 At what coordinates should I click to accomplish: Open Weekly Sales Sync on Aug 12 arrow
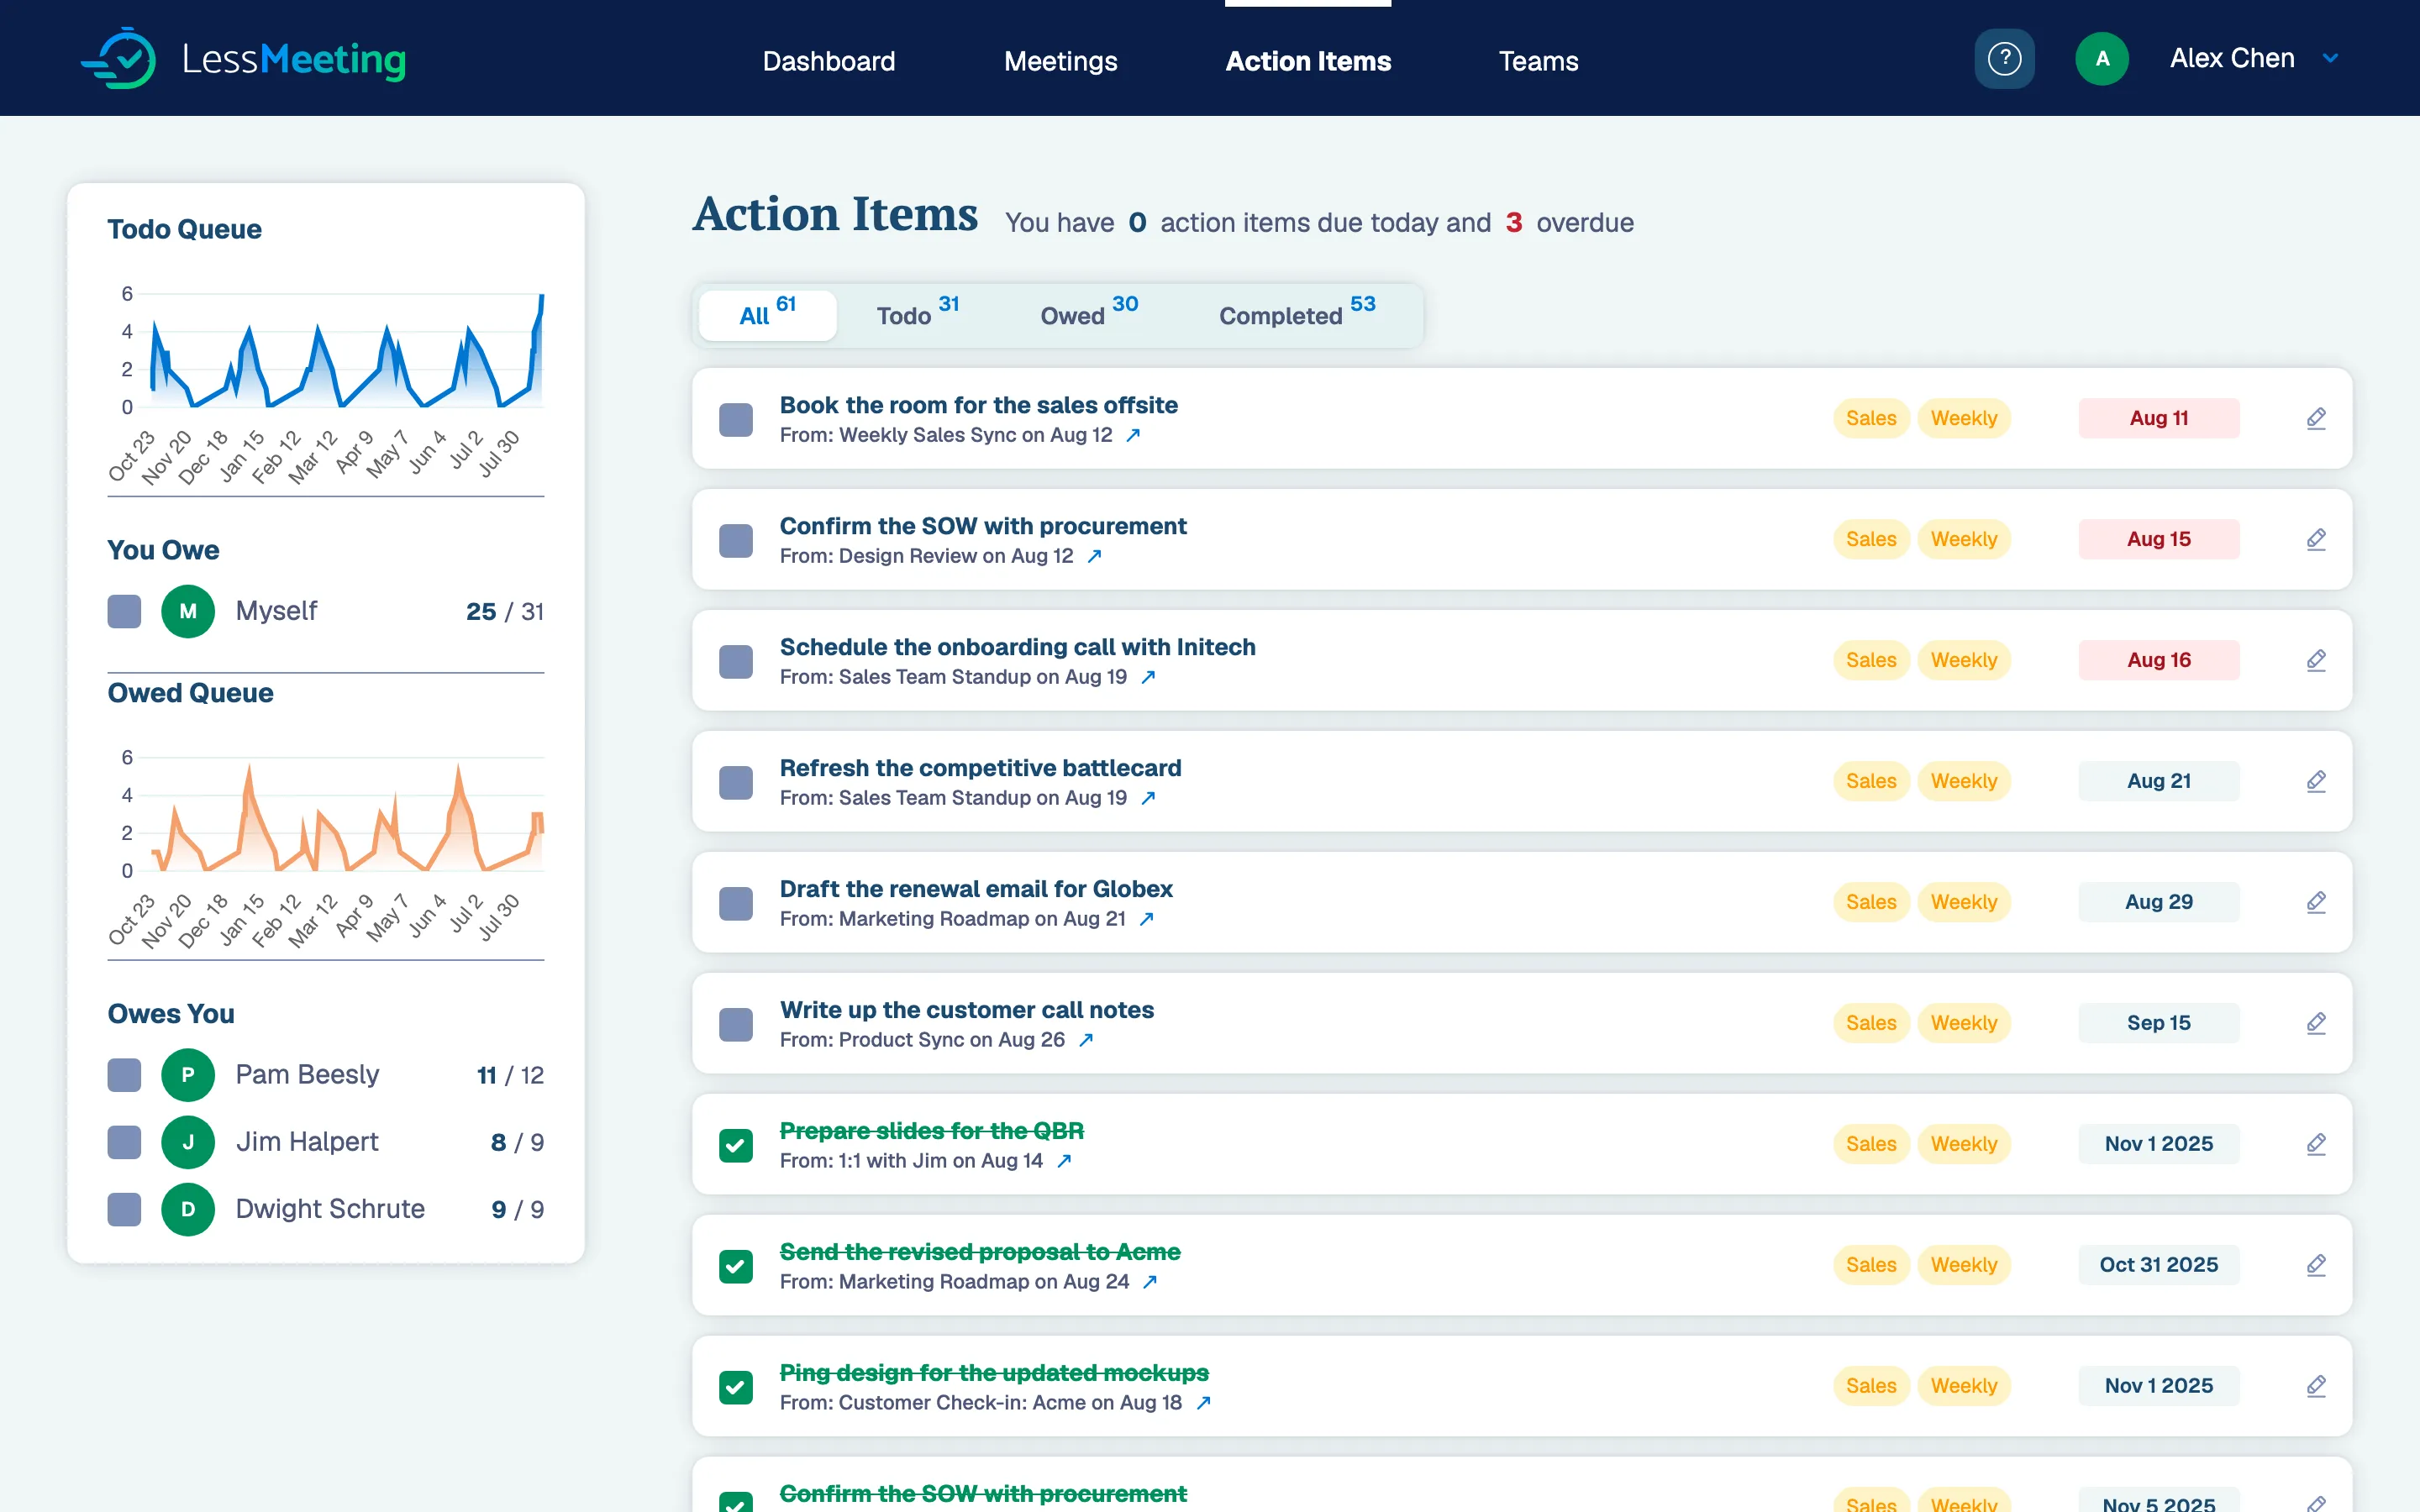(x=1133, y=435)
